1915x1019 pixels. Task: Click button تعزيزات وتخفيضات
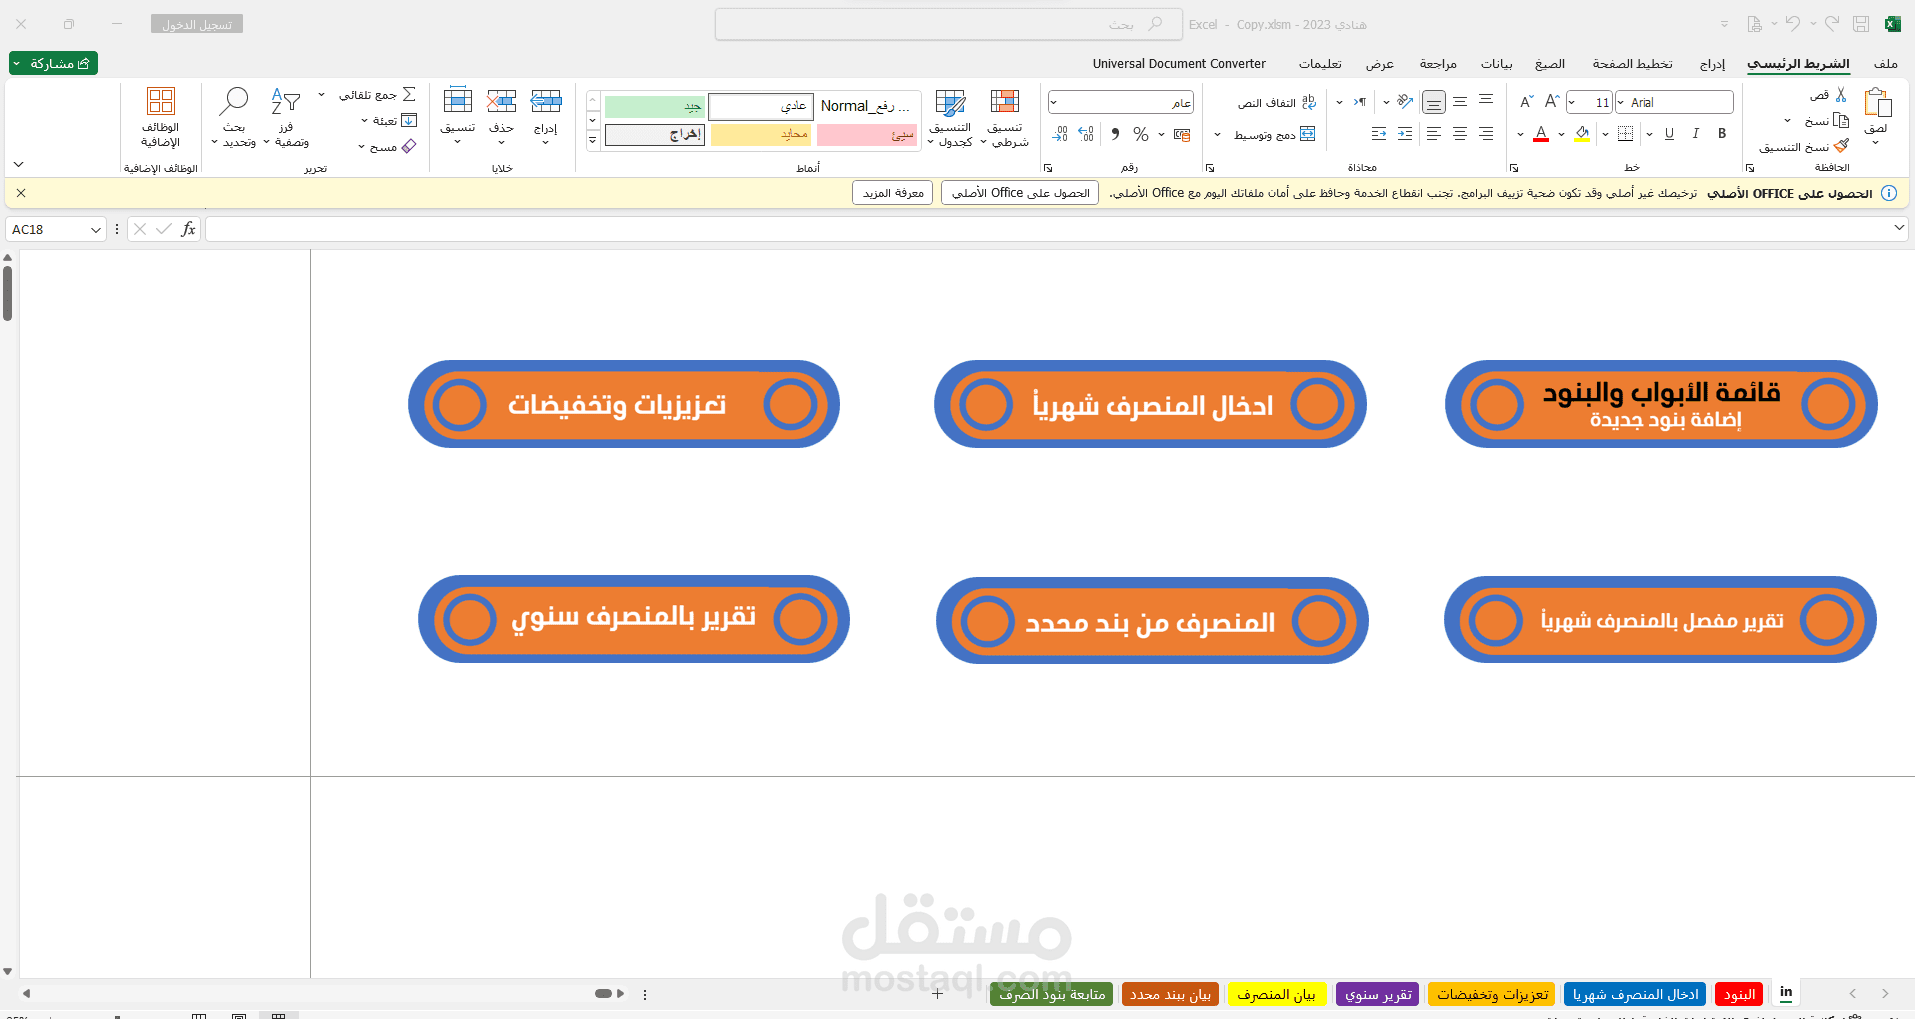pyautogui.click(x=624, y=404)
